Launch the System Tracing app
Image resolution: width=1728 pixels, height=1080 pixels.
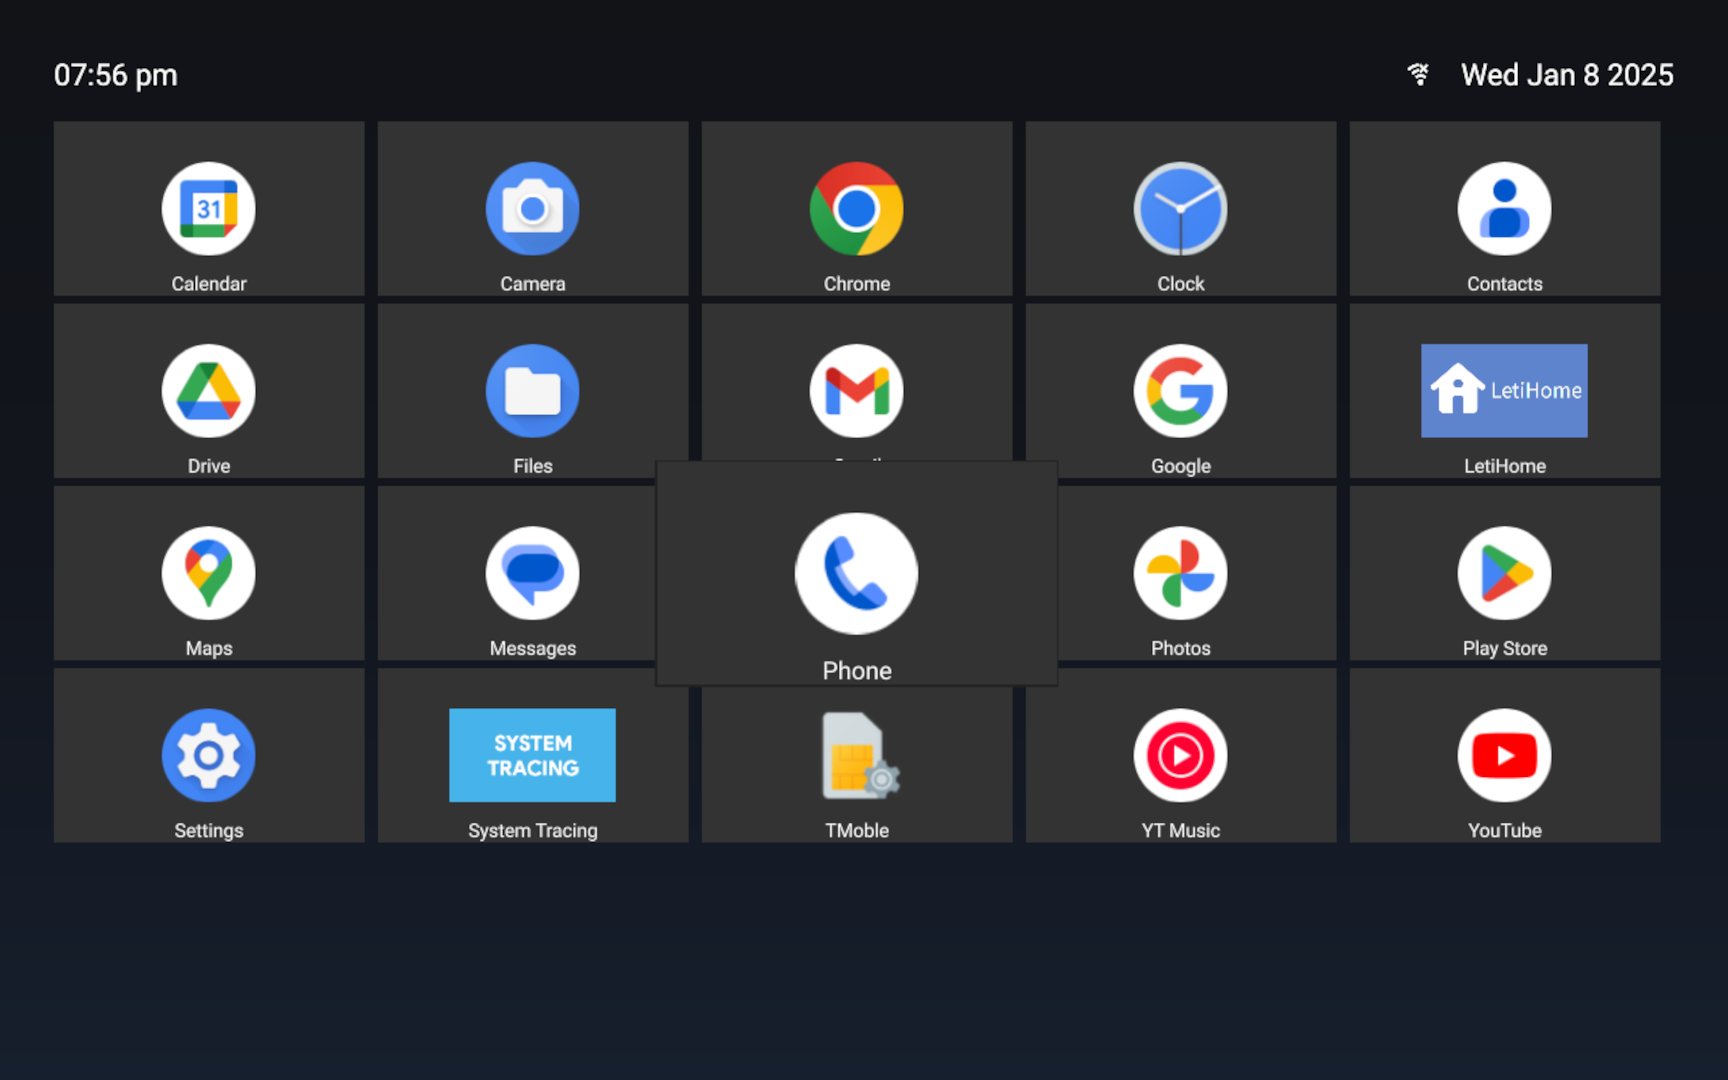(x=532, y=755)
